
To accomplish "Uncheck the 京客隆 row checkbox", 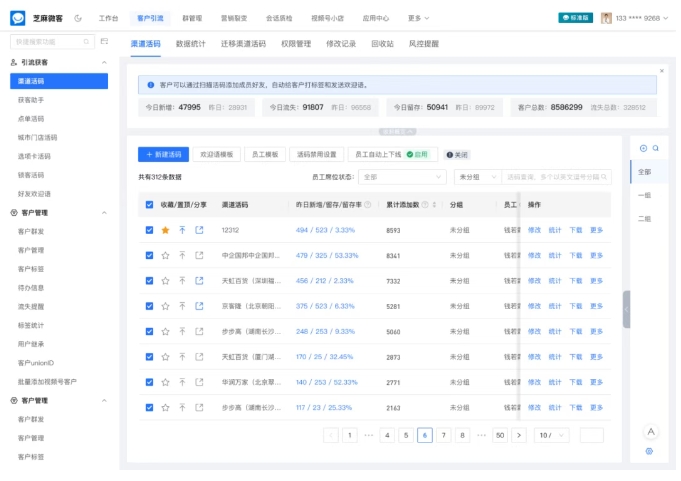I will coord(149,306).
